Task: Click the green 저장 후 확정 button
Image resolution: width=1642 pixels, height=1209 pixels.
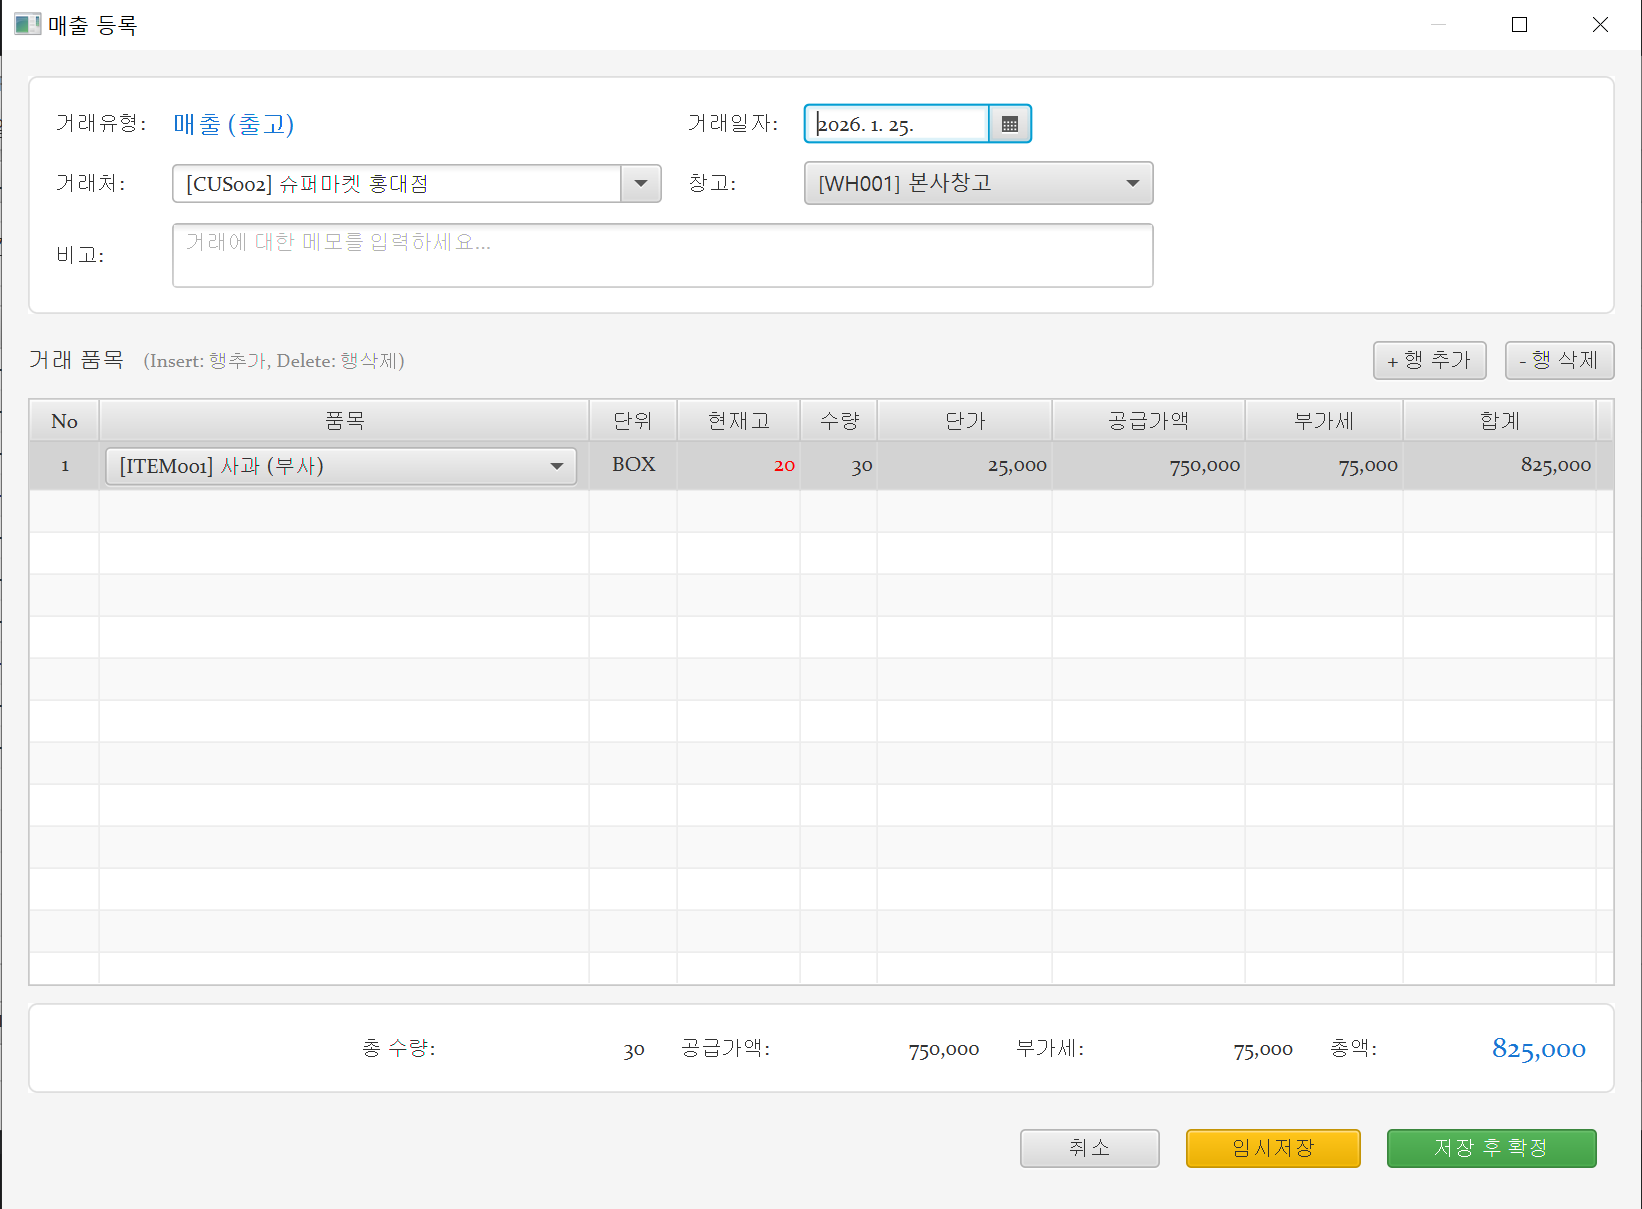Action: [1491, 1148]
